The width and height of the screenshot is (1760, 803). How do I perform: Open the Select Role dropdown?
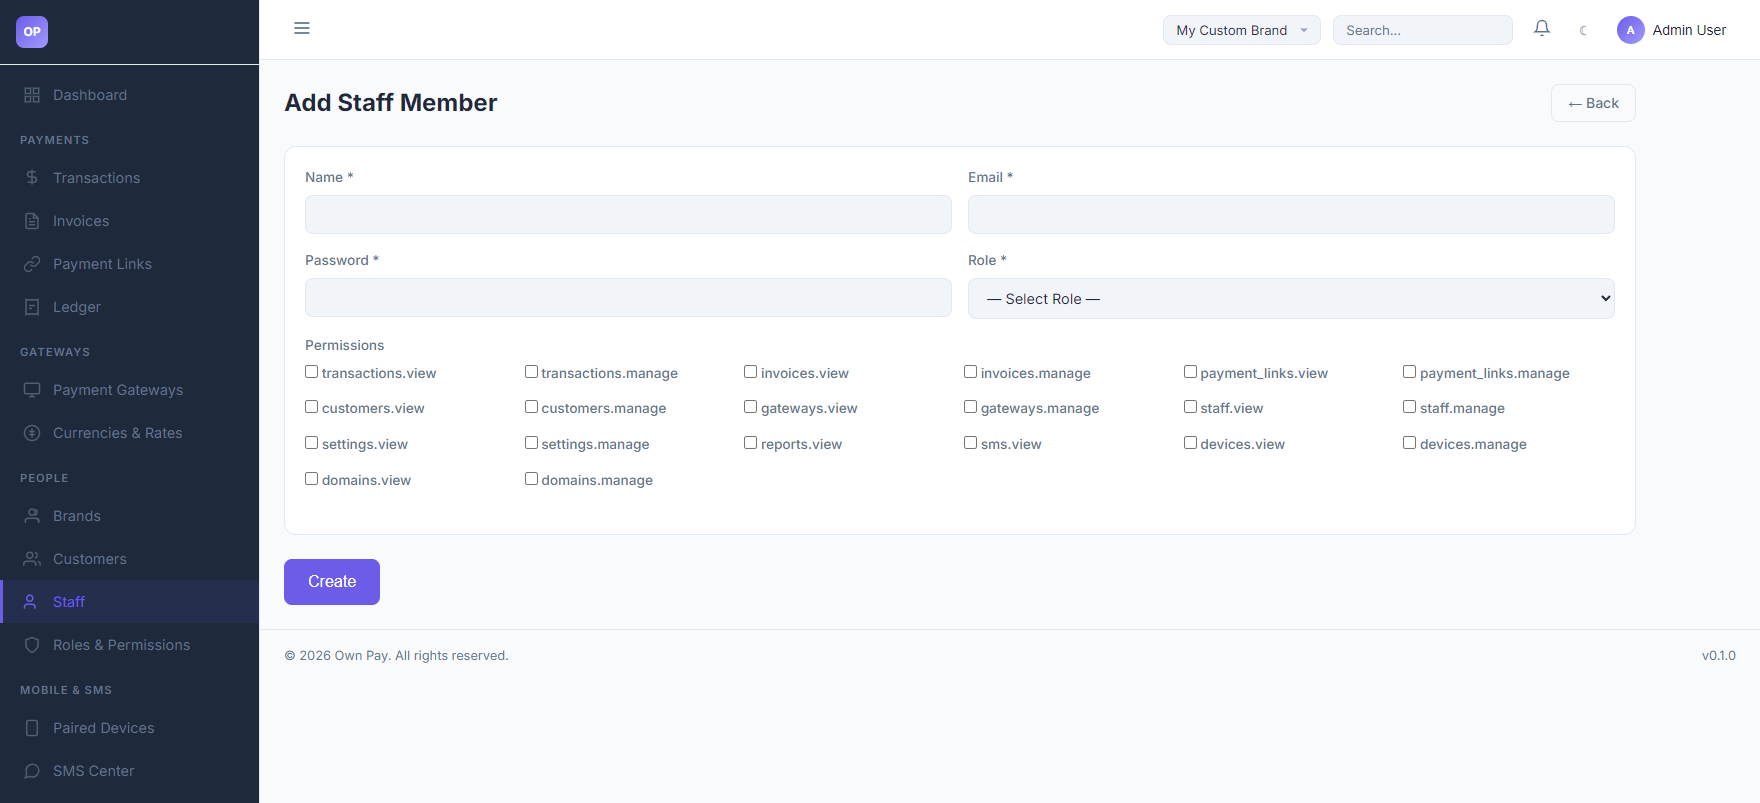1291,298
